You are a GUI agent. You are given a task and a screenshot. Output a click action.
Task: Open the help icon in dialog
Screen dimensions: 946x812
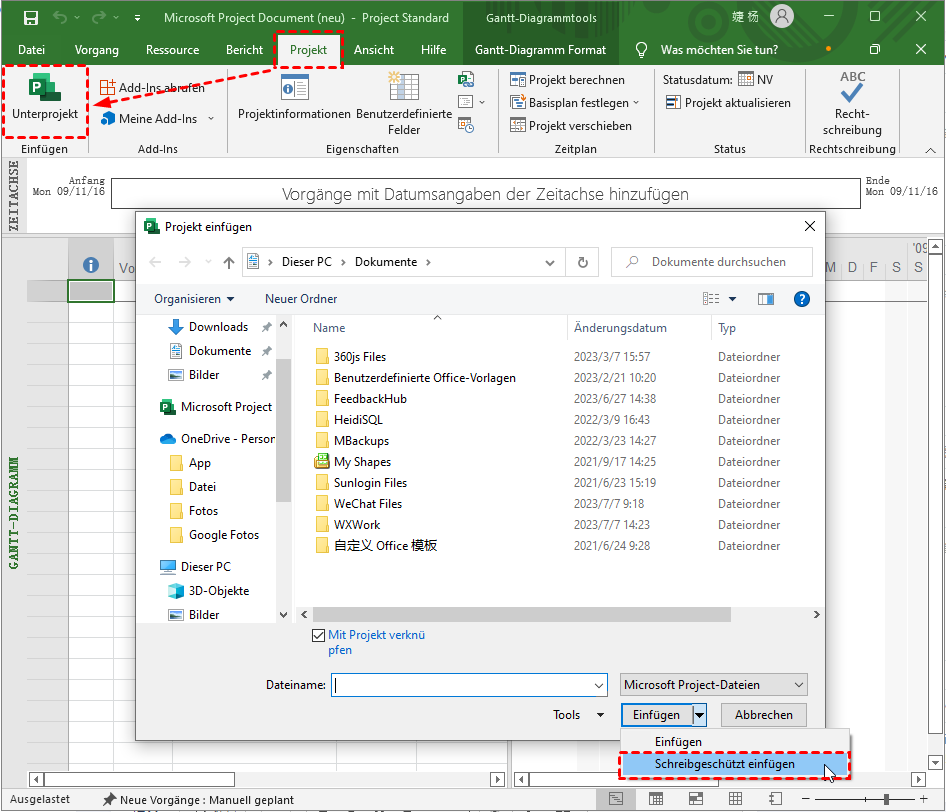pyautogui.click(x=801, y=298)
